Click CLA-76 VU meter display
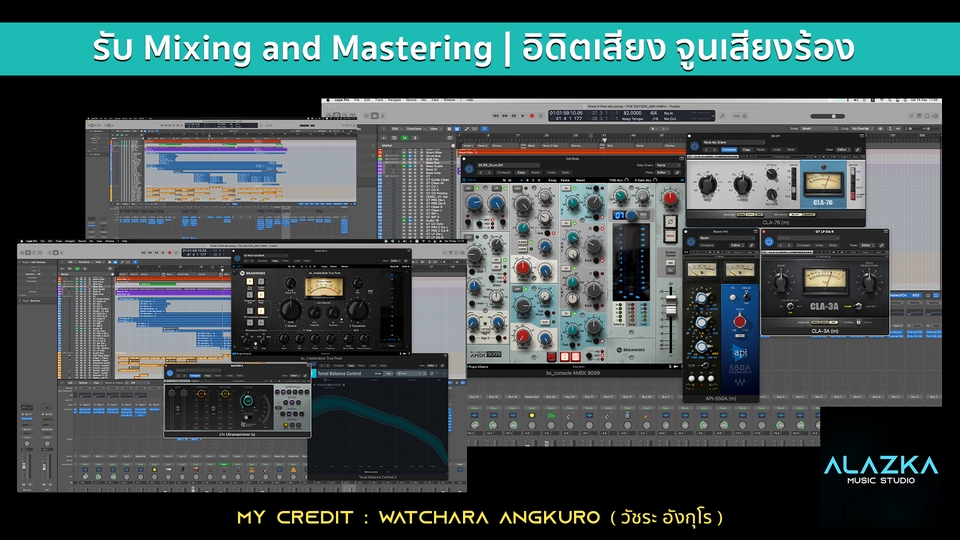Screen dimensions: 960x540 (823, 183)
